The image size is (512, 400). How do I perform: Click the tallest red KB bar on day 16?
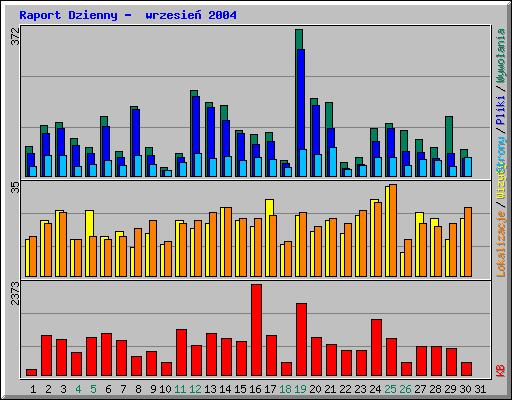click(256, 330)
